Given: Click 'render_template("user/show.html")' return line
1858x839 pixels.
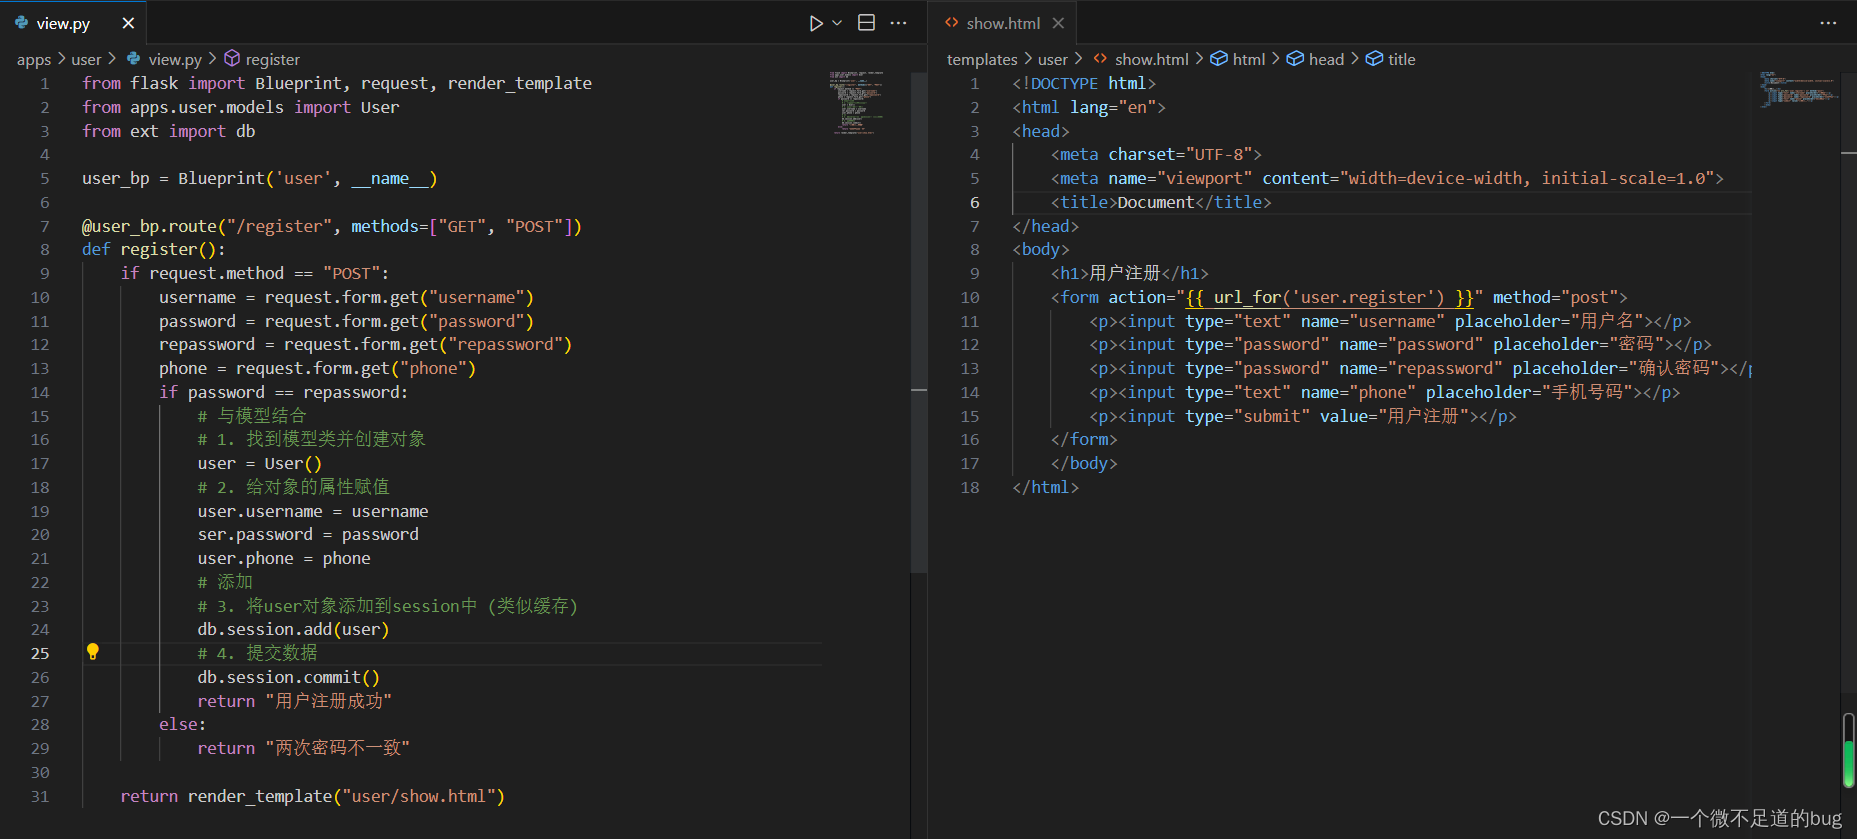Looking at the screenshot, I should tap(312, 796).
